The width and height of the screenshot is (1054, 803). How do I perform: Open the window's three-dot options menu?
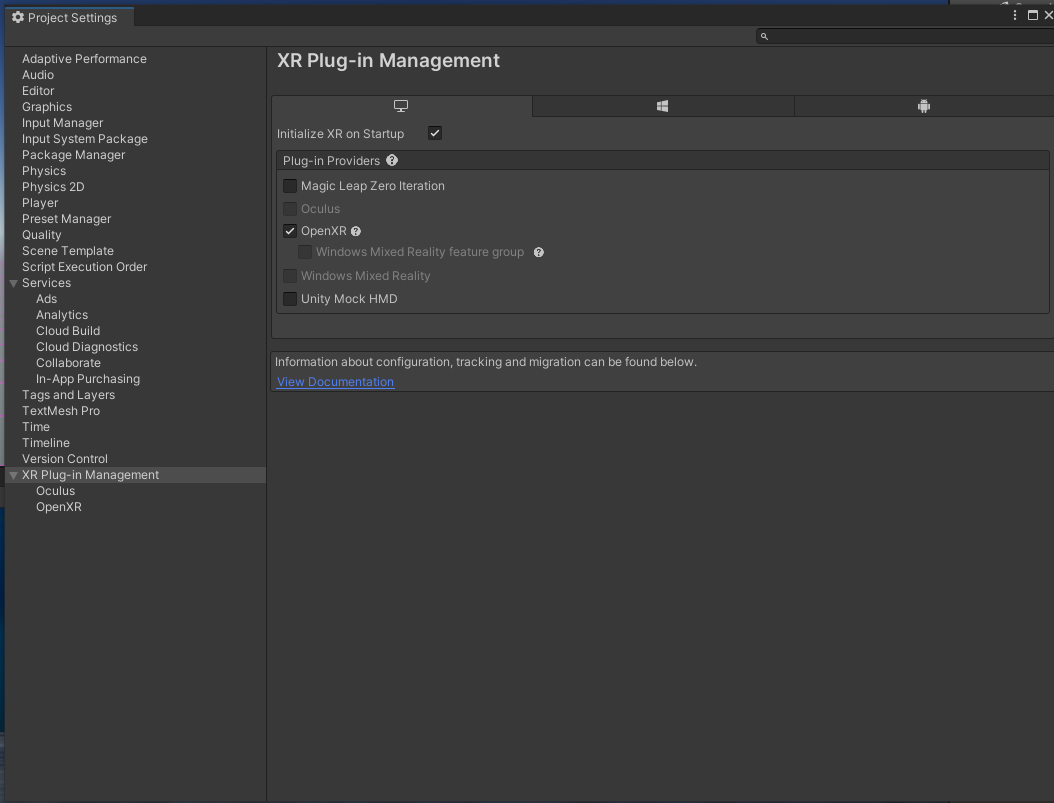tap(1015, 15)
